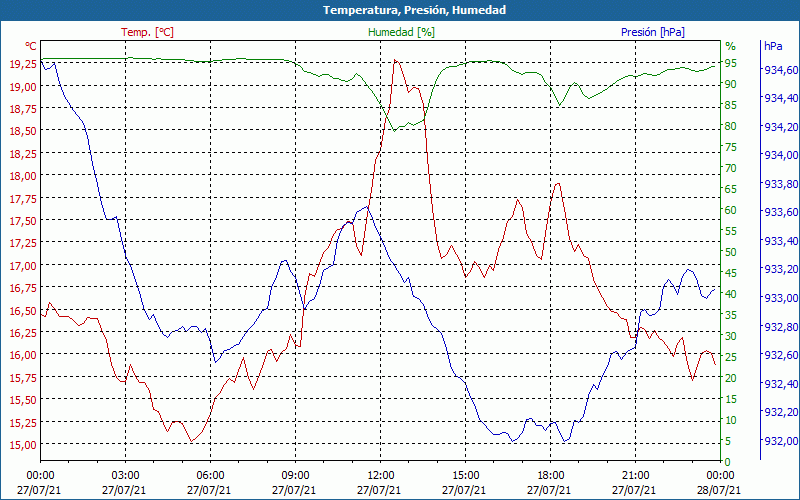Click temperature axis value '17,25'
Viewport: 800px width, 500px height.
(23, 242)
